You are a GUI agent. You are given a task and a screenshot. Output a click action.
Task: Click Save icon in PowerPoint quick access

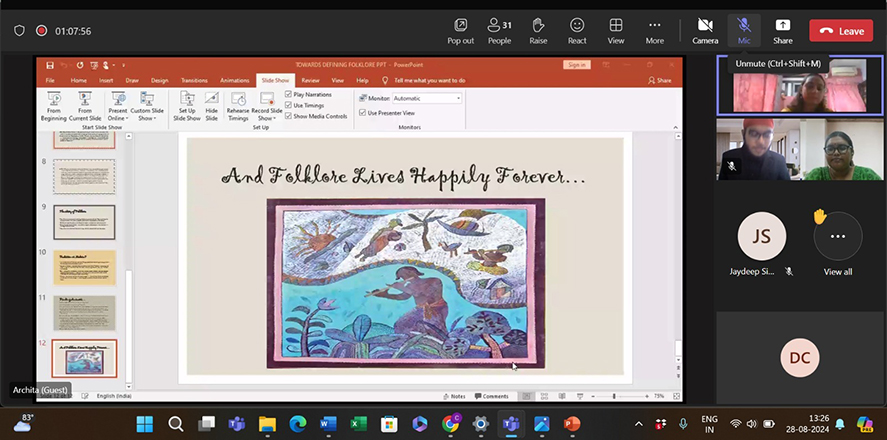[x=50, y=65]
